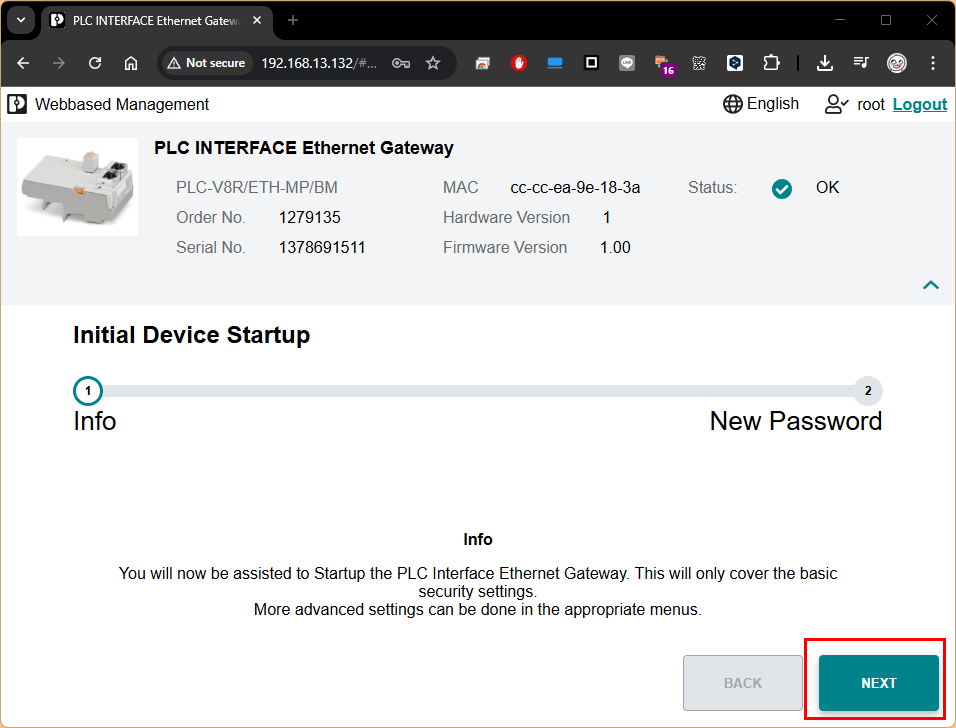Minimize the browser window
This screenshot has width=956, height=728.
click(840, 20)
